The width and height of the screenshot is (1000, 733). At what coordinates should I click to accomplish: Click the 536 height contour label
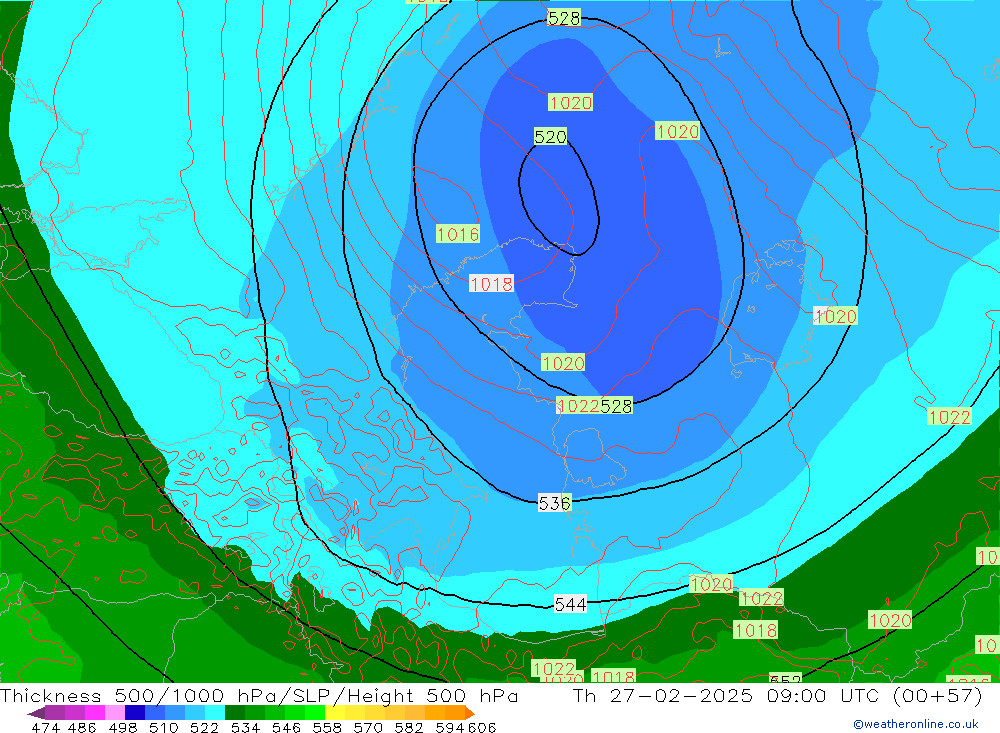[x=555, y=503]
